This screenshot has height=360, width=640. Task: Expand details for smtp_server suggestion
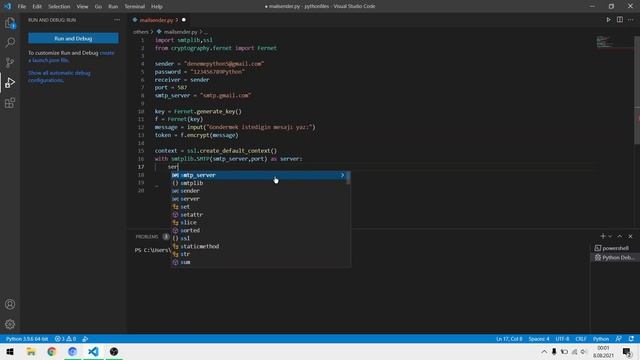pos(342,175)
